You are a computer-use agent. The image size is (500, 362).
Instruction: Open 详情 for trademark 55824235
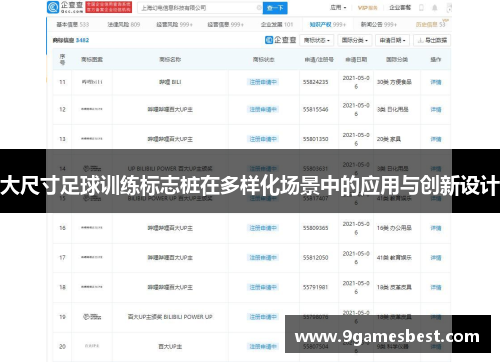pyautogui.click(x=436, y=82)
